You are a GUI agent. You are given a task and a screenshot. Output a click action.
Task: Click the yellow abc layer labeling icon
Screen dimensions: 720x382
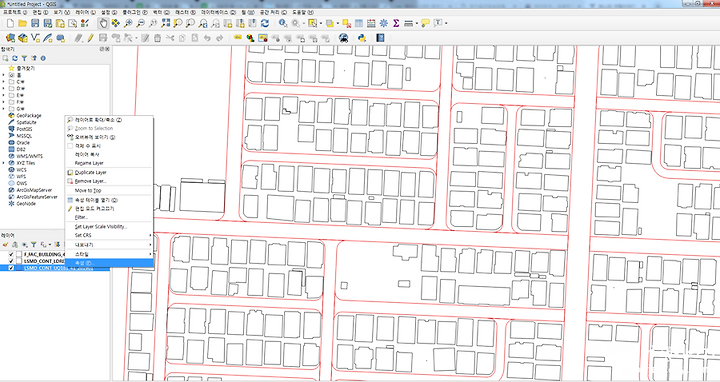238,38
